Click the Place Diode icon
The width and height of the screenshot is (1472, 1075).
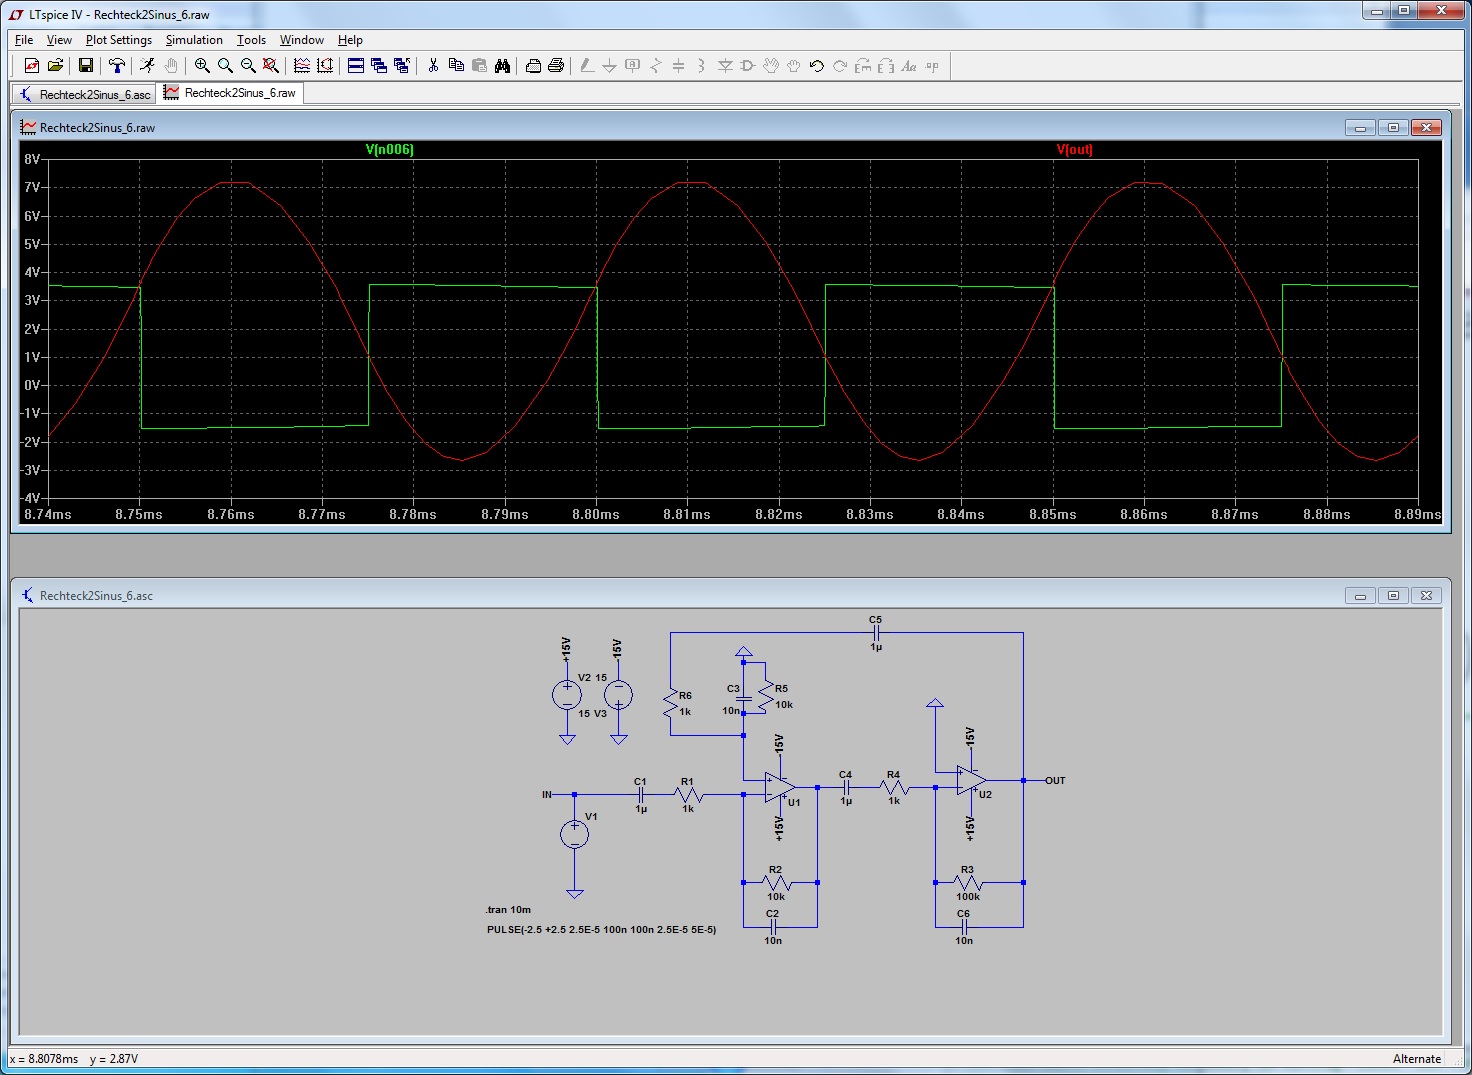point(725,66)
